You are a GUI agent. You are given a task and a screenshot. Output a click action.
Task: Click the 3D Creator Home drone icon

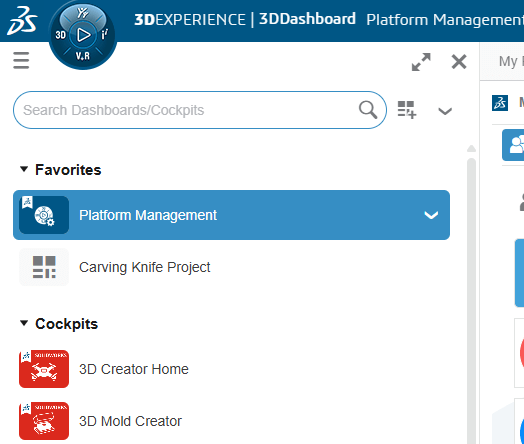44,369
